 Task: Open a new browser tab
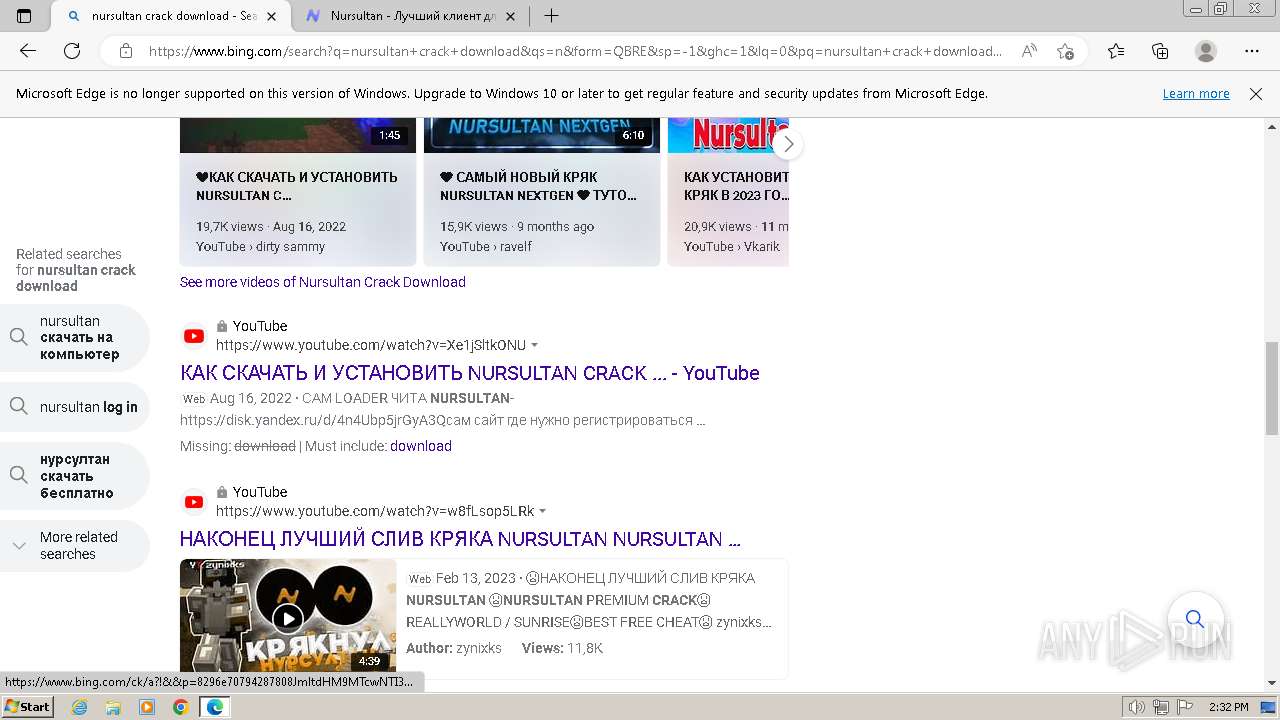coord(551,16)
